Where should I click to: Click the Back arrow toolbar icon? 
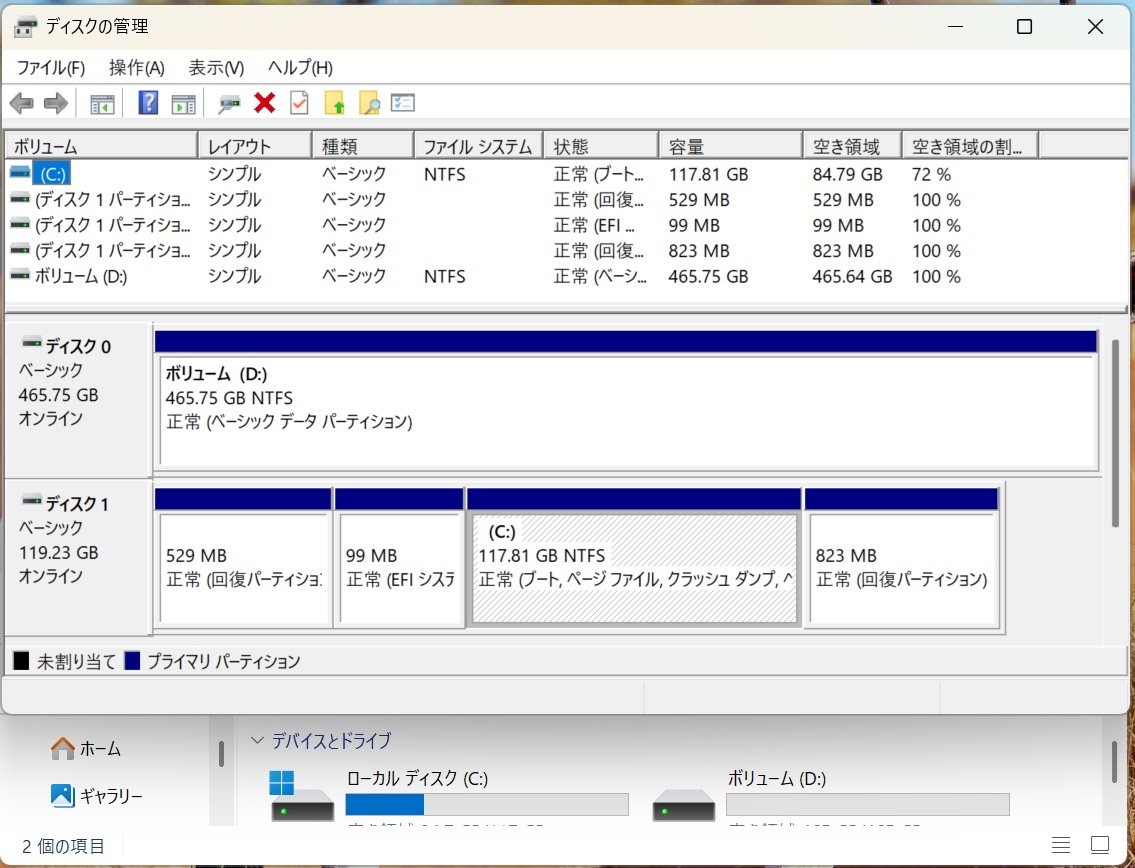(x=22, y=104)
